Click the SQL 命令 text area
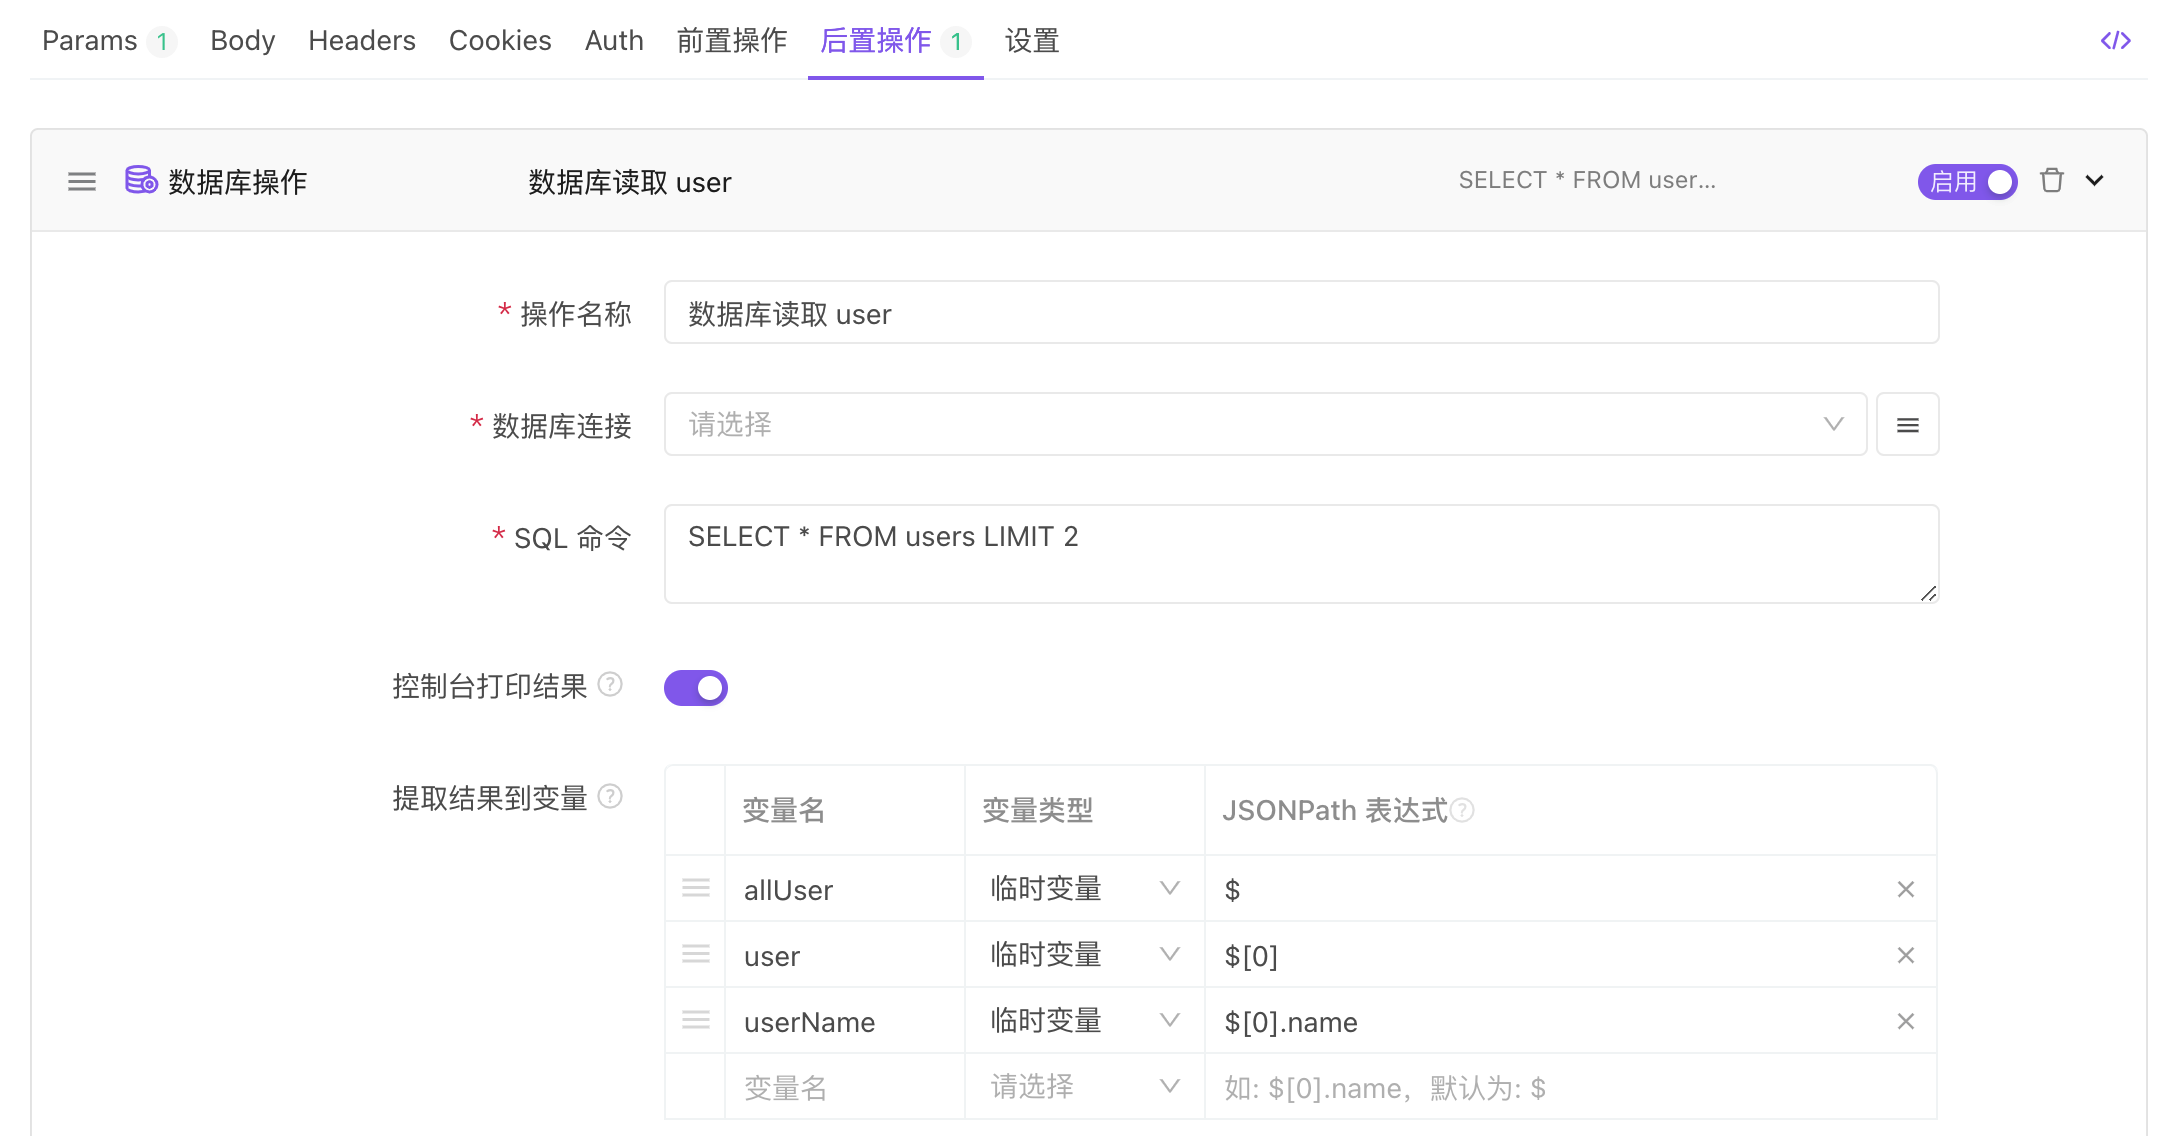Viewport: 2170px width, 1136px height. [x=1300, y=554]
